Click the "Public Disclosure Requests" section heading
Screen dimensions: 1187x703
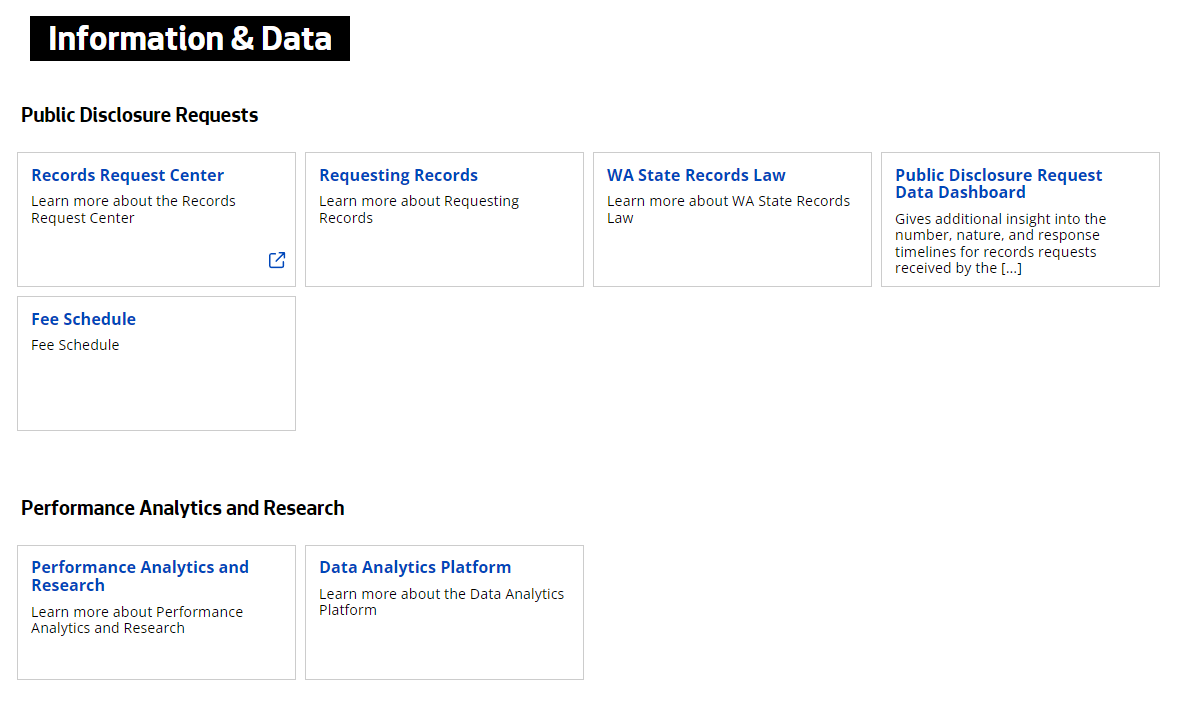pos(139,115)
